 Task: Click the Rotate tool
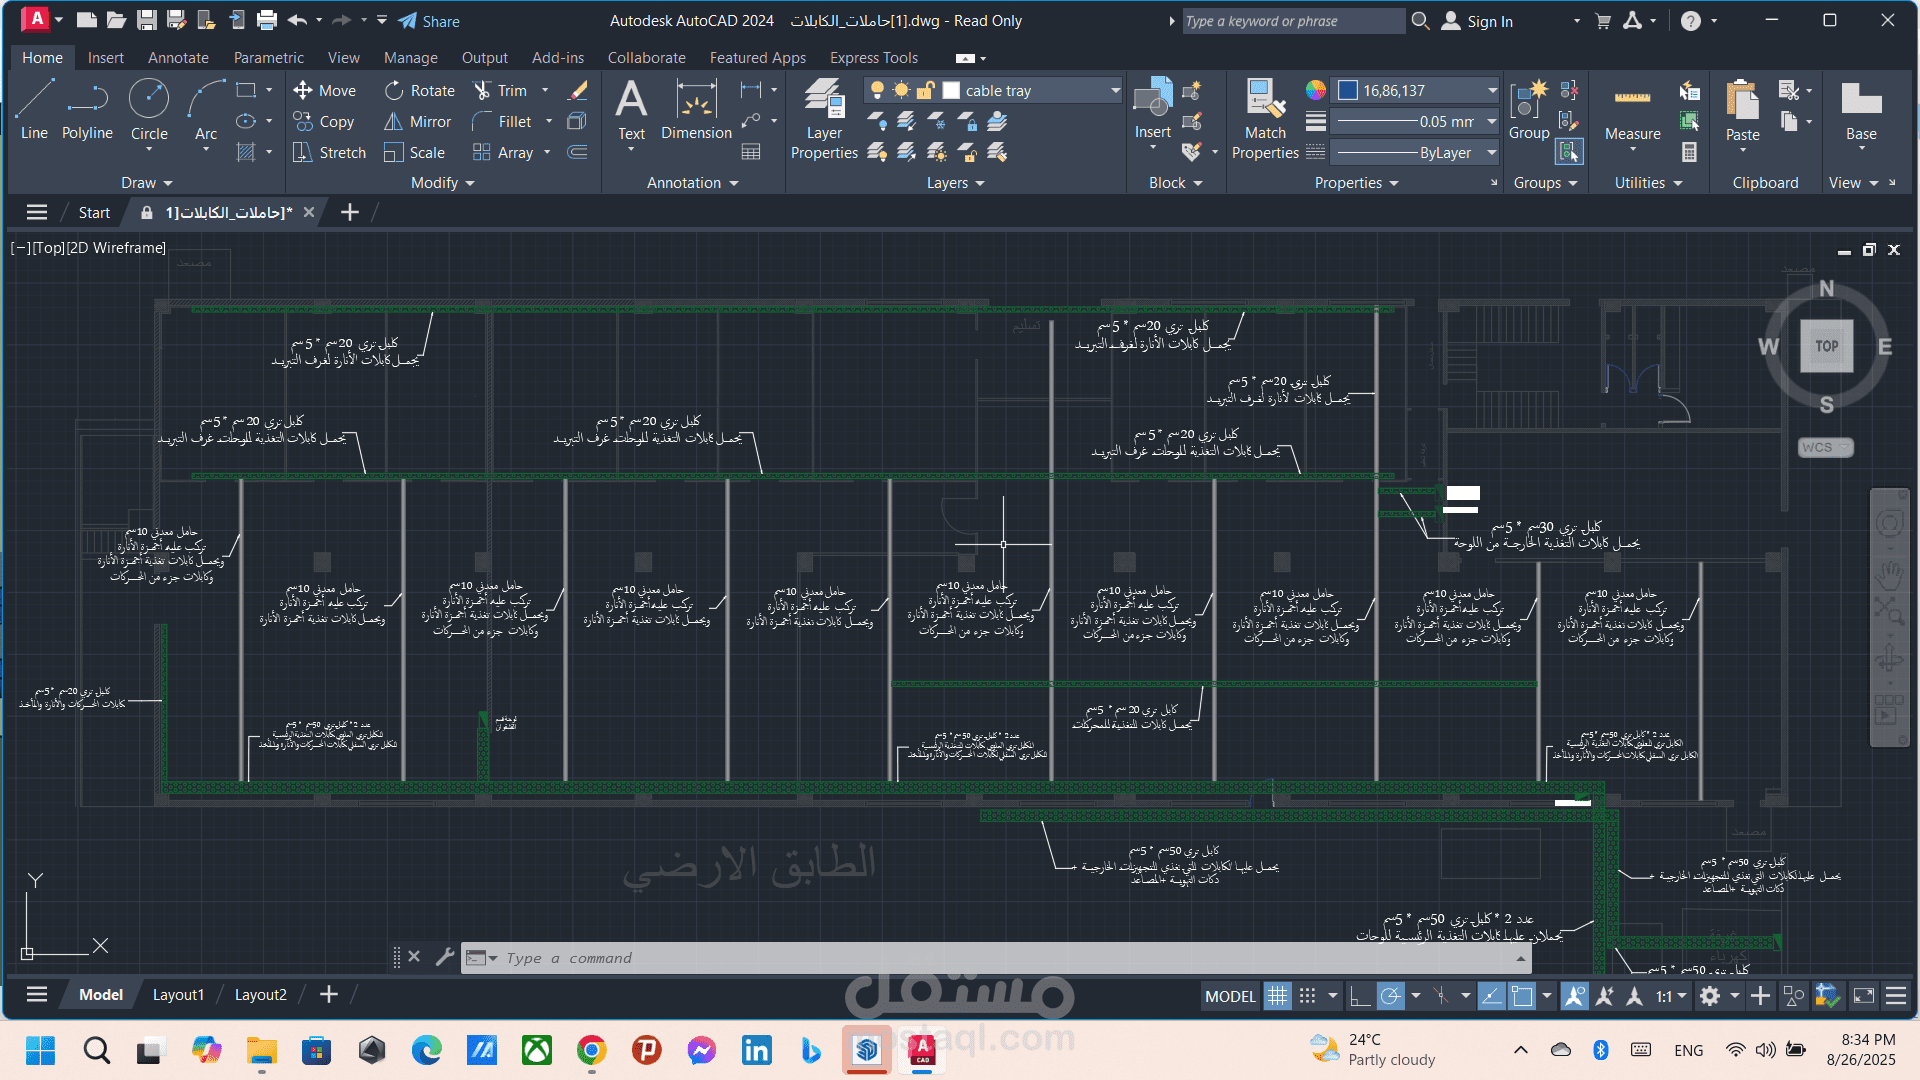click(420, 90)
